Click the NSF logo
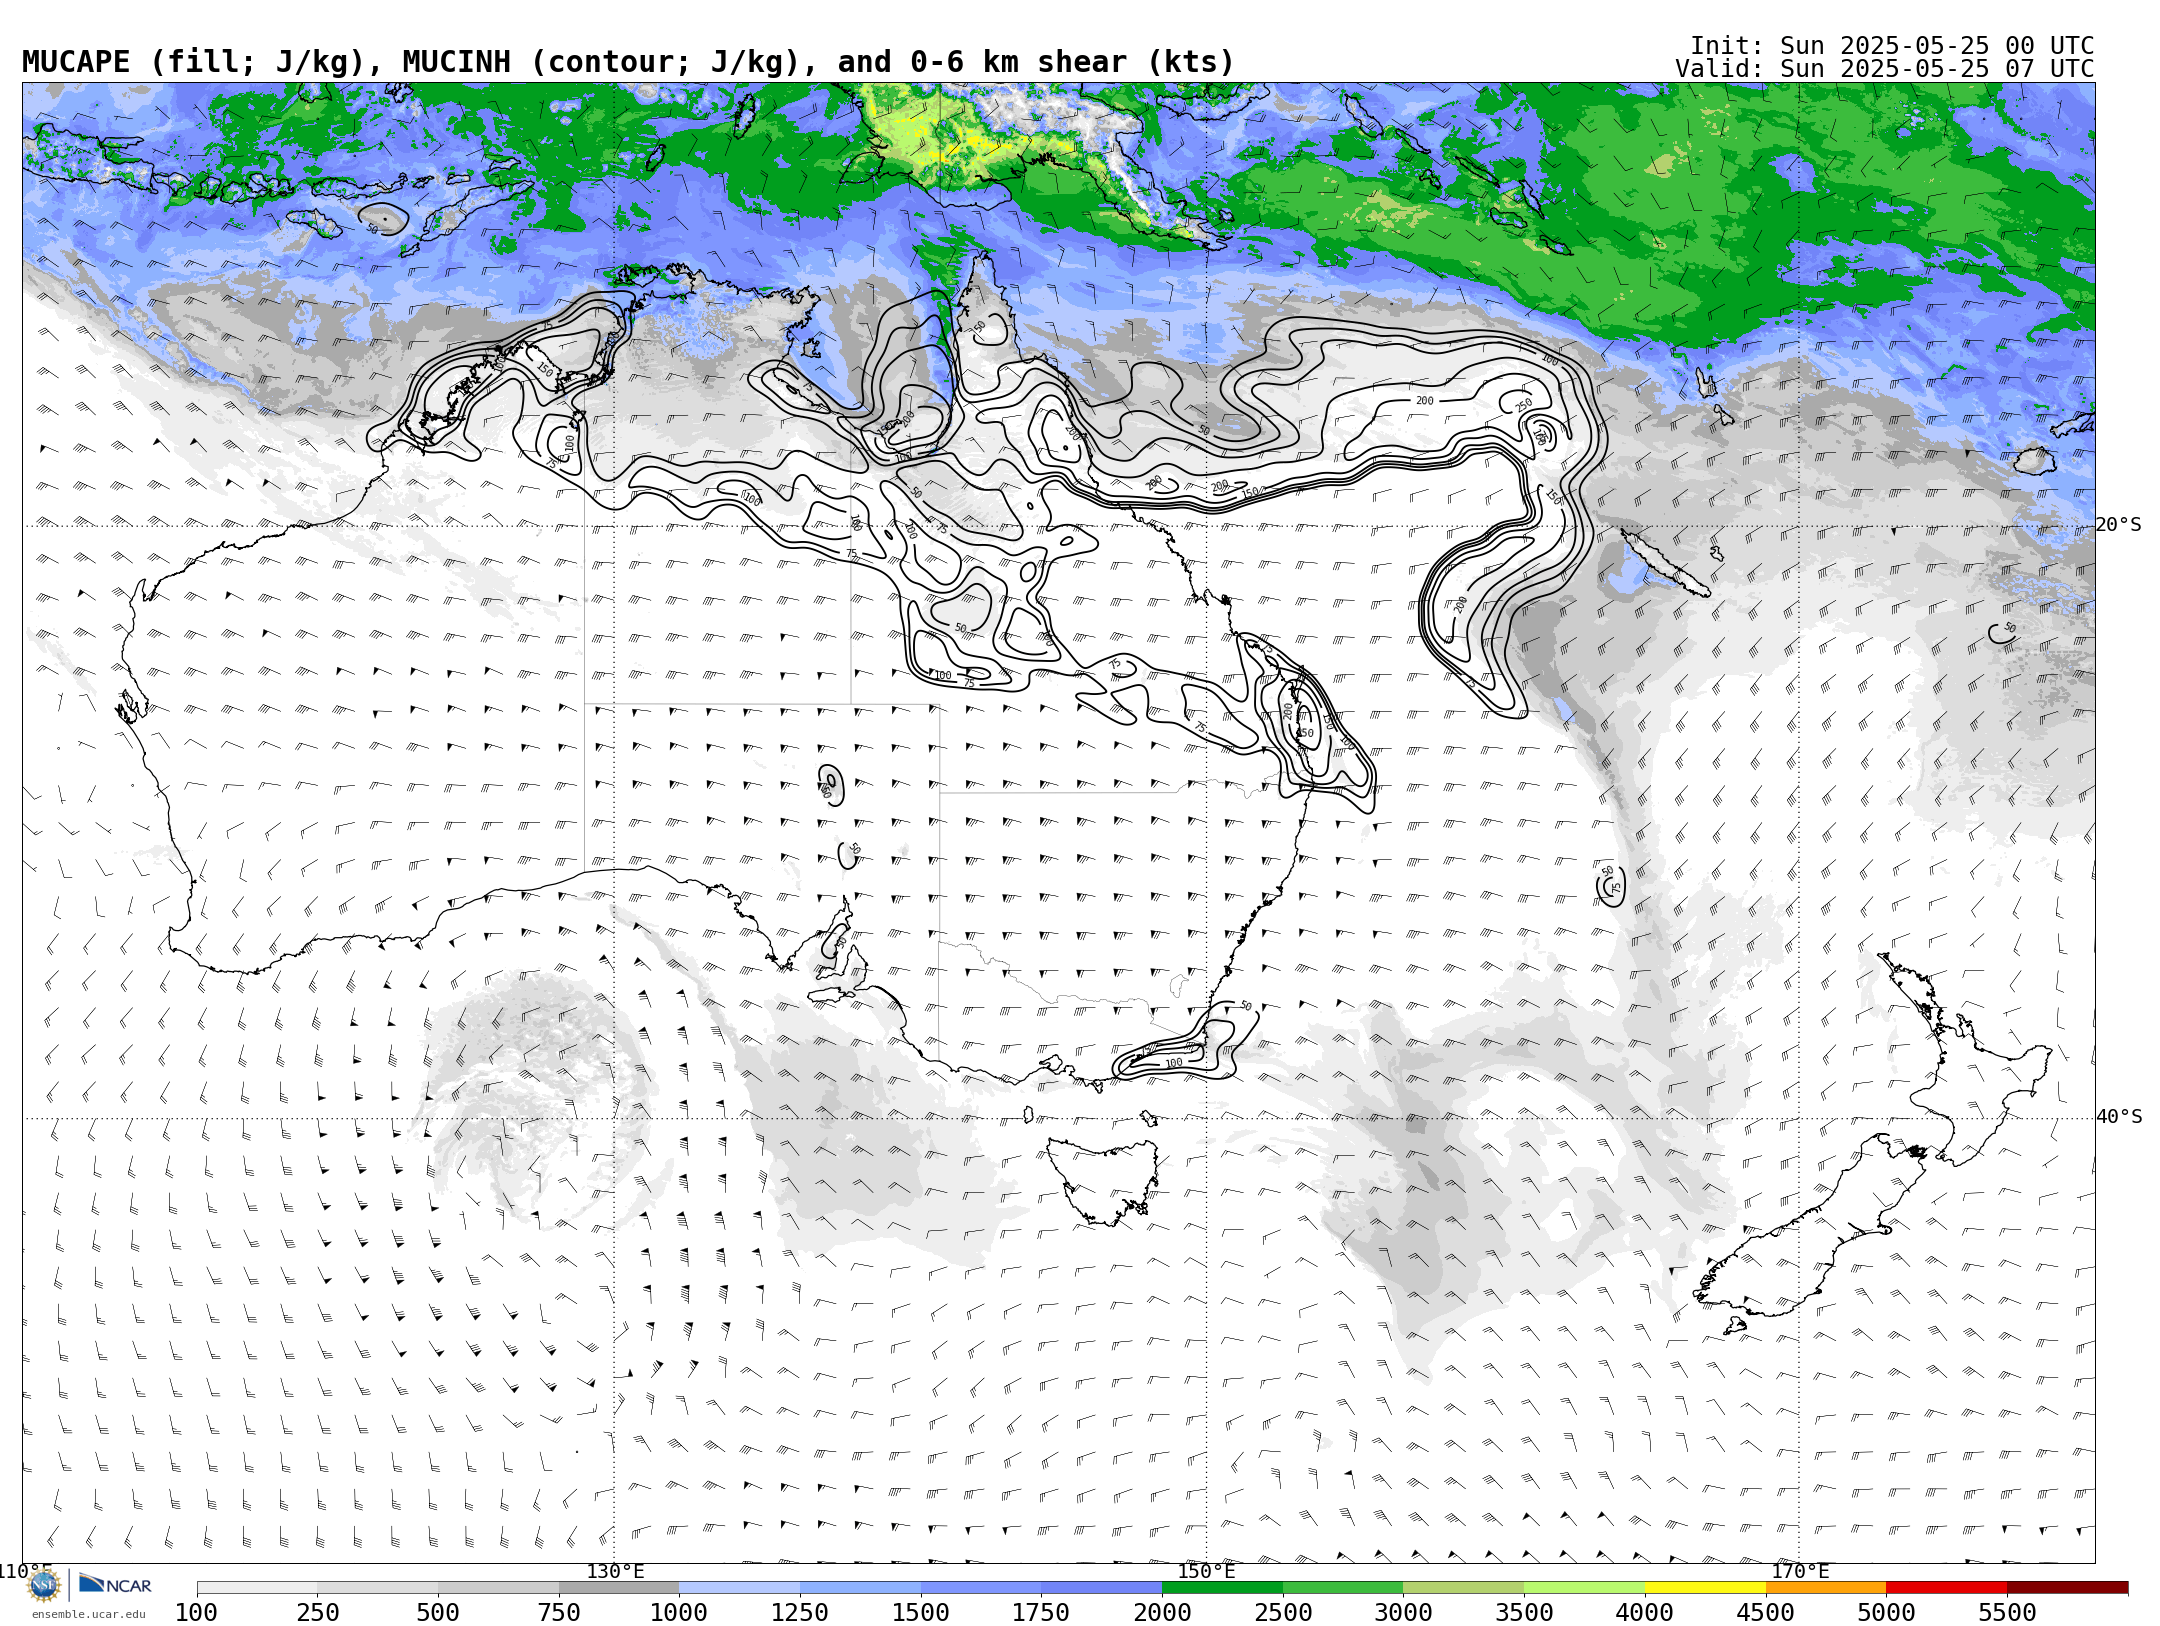This screenshot has height=1626, width=2160. (43, 1586)
